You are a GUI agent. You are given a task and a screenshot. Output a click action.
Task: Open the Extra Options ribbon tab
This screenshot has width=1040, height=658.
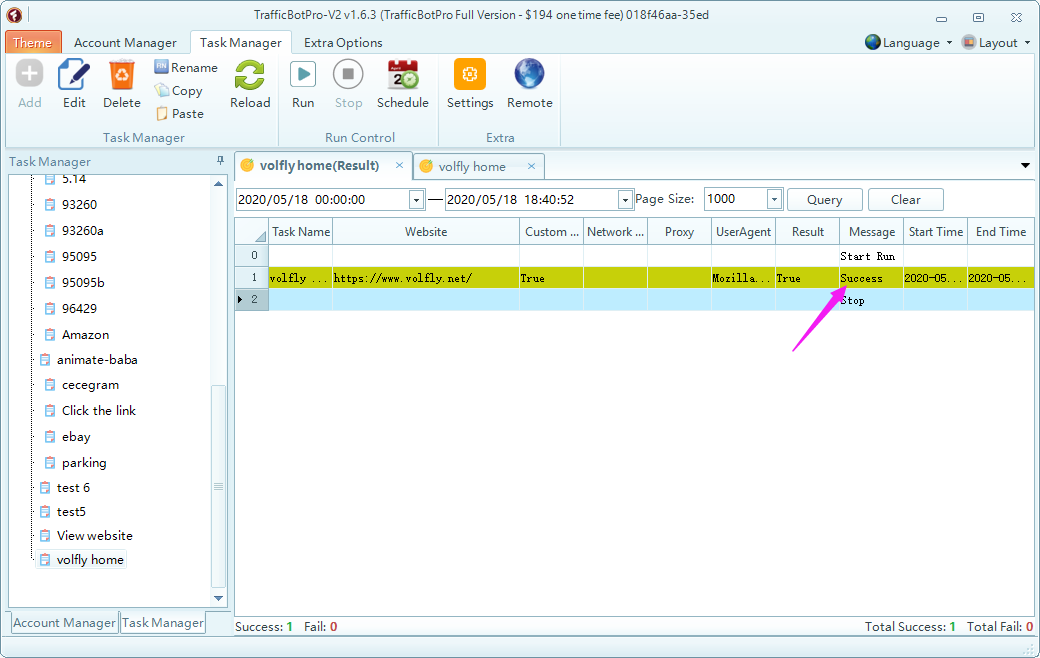click(343, 43)
